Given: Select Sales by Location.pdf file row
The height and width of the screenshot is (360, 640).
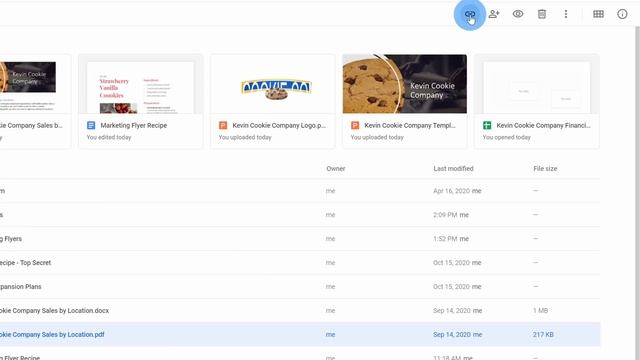Looking at the screenshot, I should click(x=300, y=334).
